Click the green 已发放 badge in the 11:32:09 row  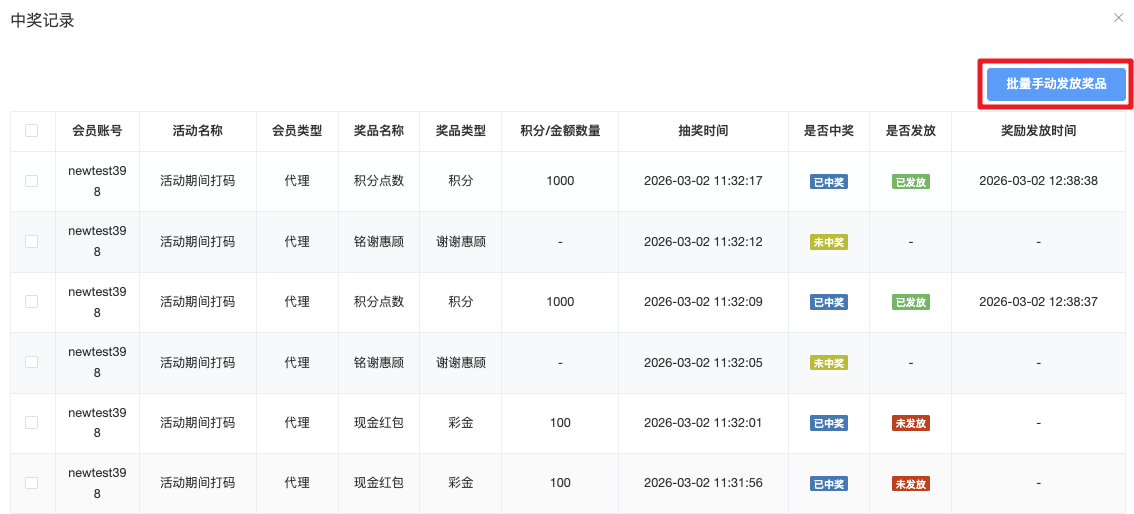pos(910,302)
